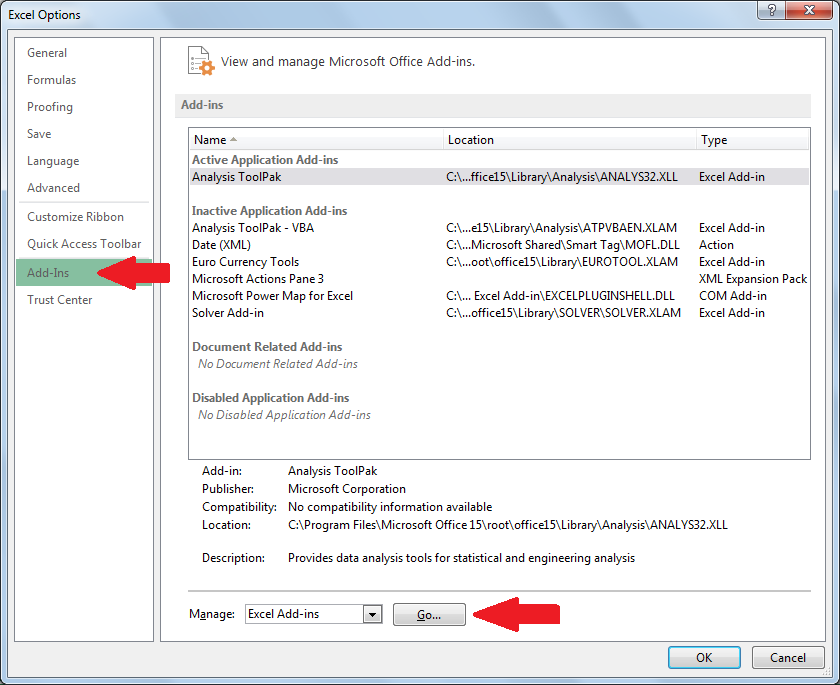The image size is (840, 685).
Task: Select Analysis ToolPak active add-in
Action: [x=499, y=177]
